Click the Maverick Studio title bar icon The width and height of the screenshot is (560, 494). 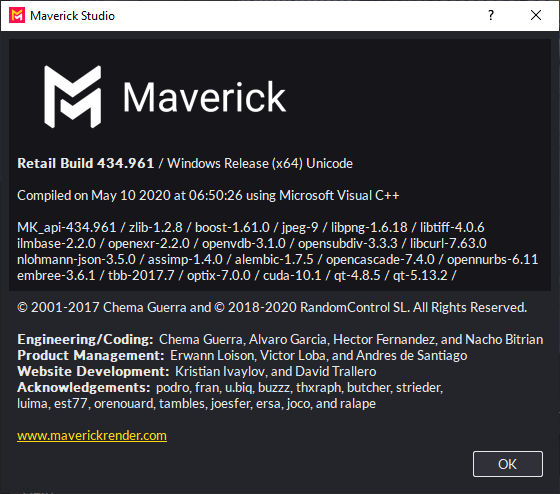tap(17, 15)
